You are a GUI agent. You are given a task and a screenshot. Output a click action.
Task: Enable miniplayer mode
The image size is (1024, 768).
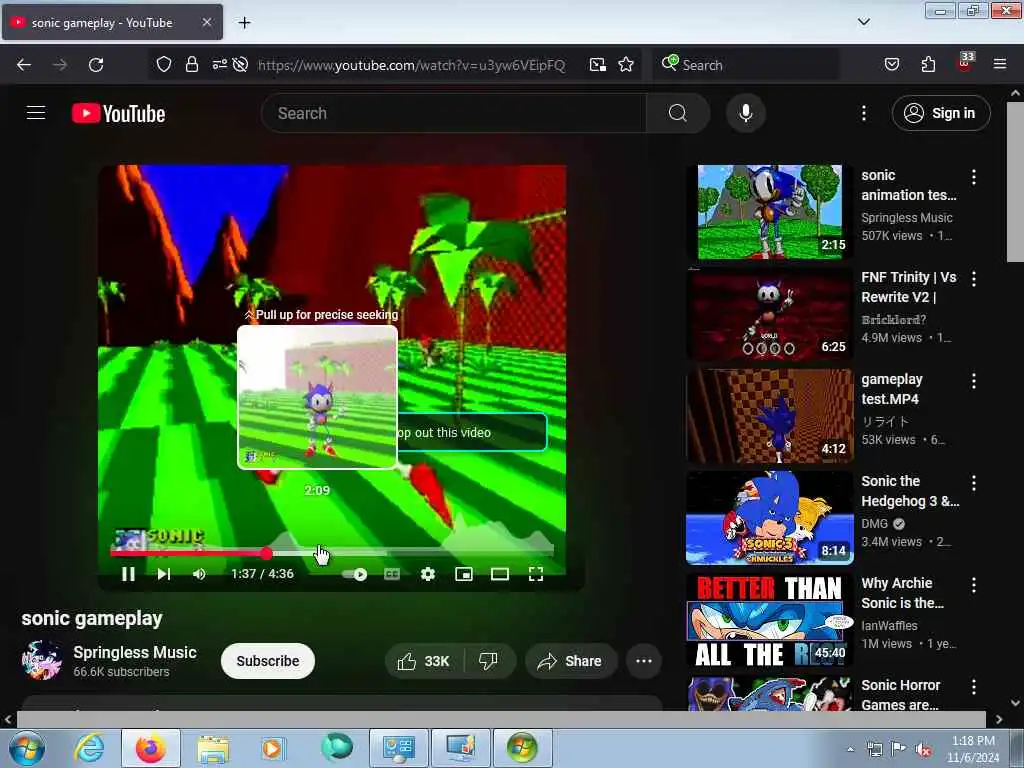pyautogui.click(x=464, y=574)
